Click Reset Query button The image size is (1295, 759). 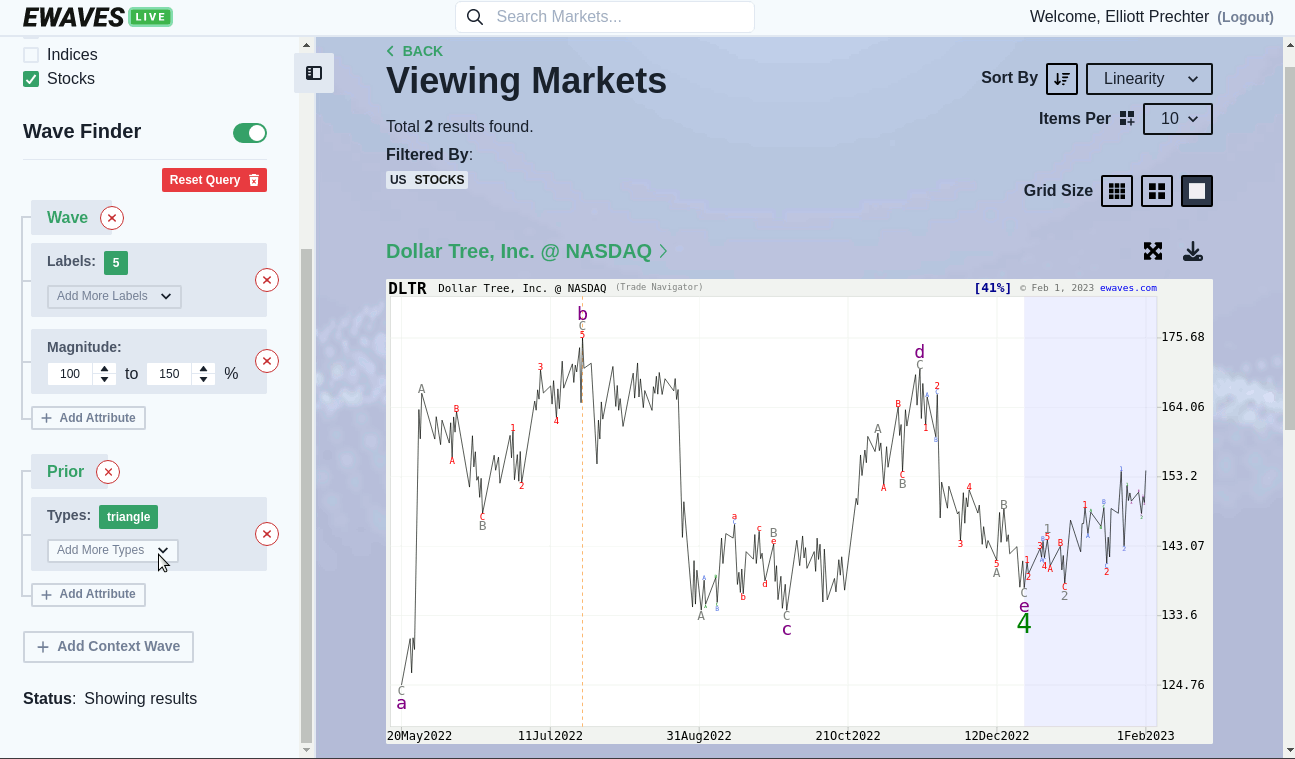214,180
